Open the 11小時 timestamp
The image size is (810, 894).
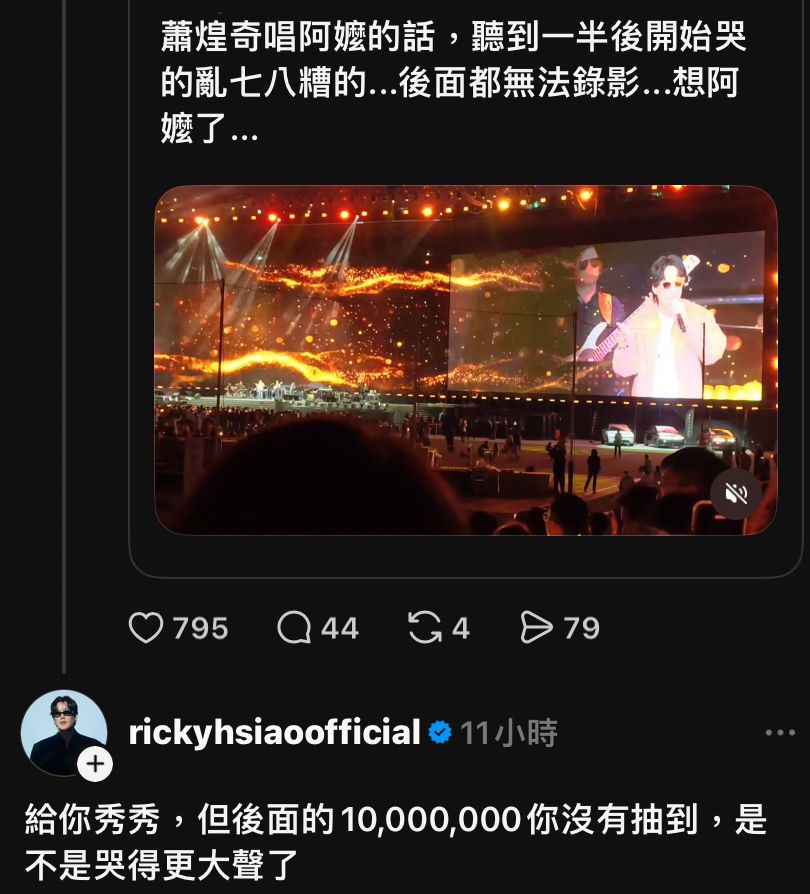(508, 733)
